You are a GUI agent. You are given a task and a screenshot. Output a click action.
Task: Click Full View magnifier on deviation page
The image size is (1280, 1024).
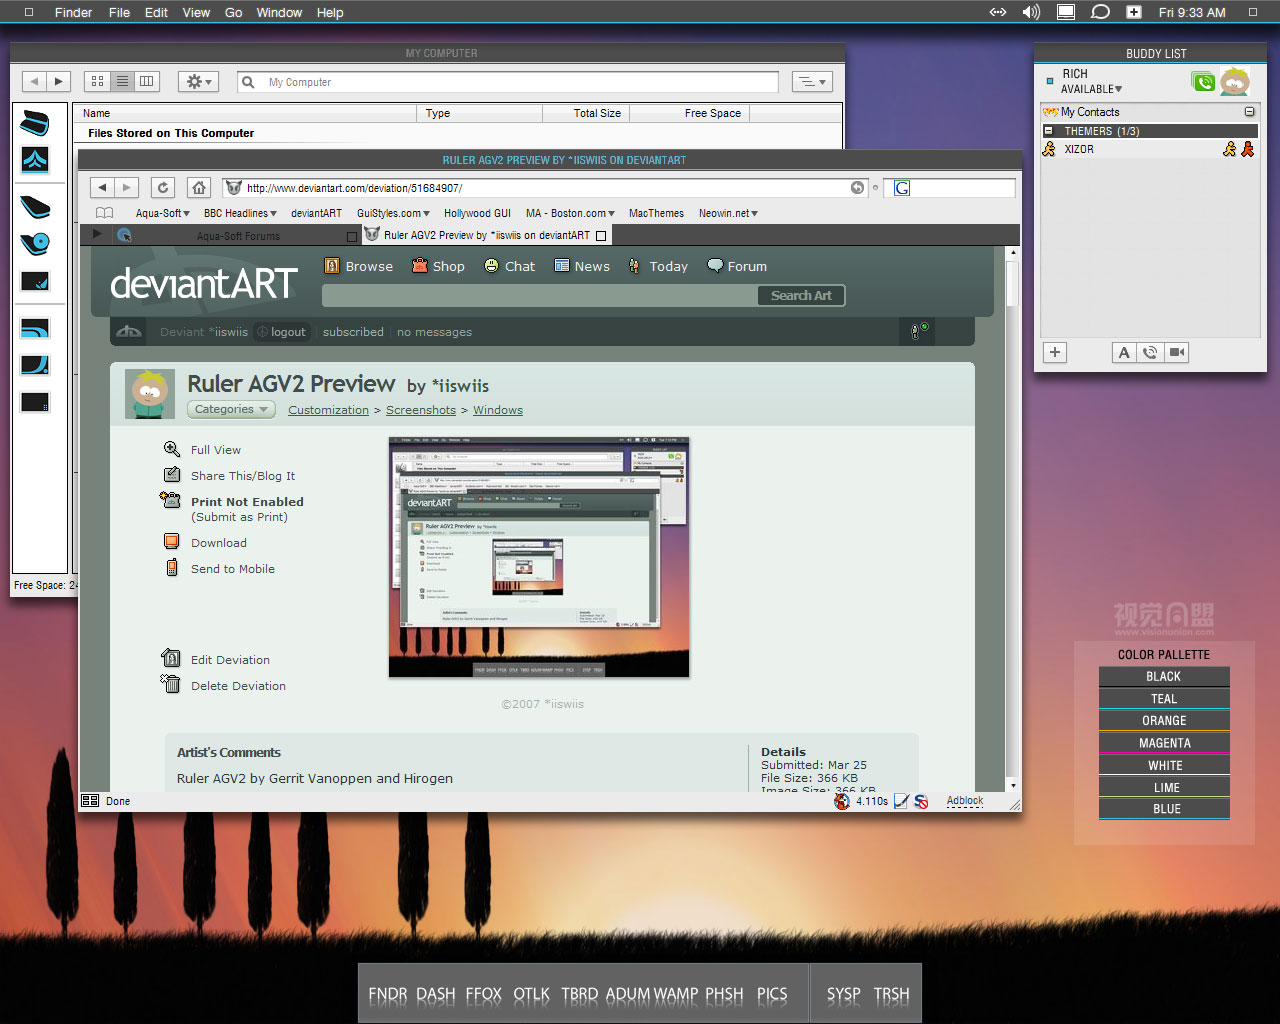(x=172, y=450)
